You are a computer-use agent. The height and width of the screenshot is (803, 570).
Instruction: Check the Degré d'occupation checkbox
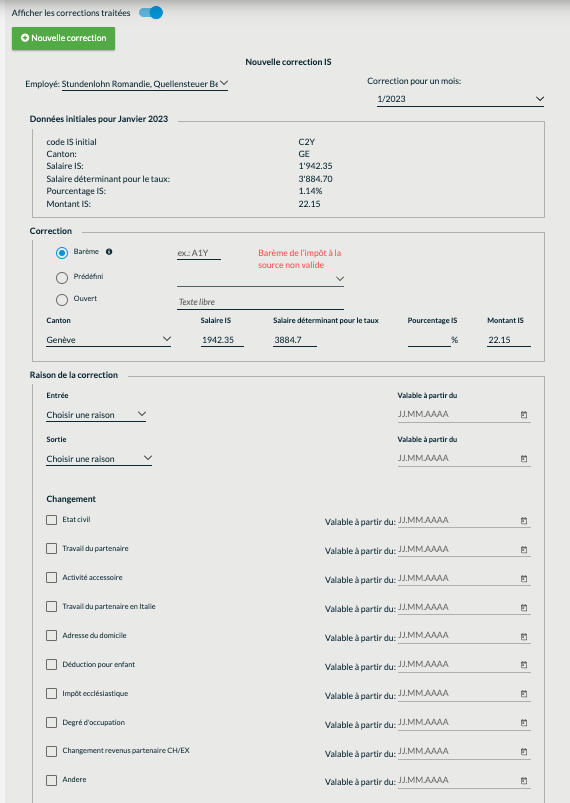pyautogui.click(x=51, y=723)
